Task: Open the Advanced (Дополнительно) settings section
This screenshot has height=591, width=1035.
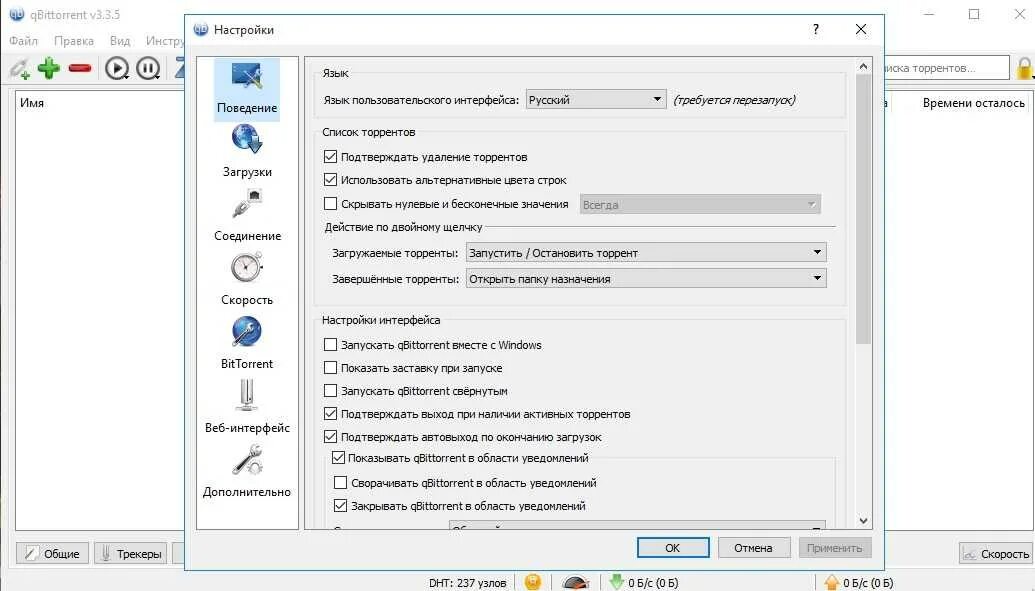Action: tap(247, 471)
